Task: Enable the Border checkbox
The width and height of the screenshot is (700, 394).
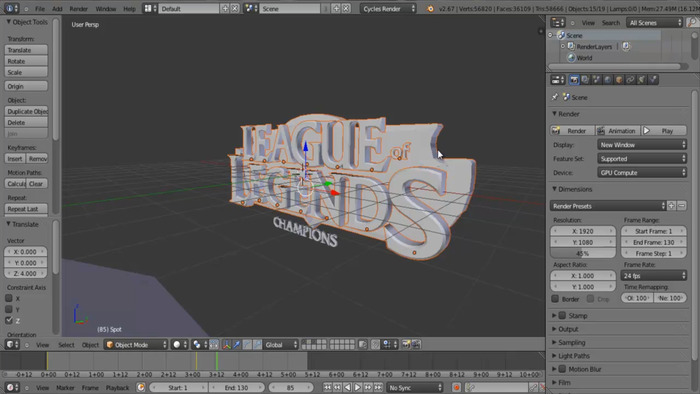Action: [x=555, y=299]
